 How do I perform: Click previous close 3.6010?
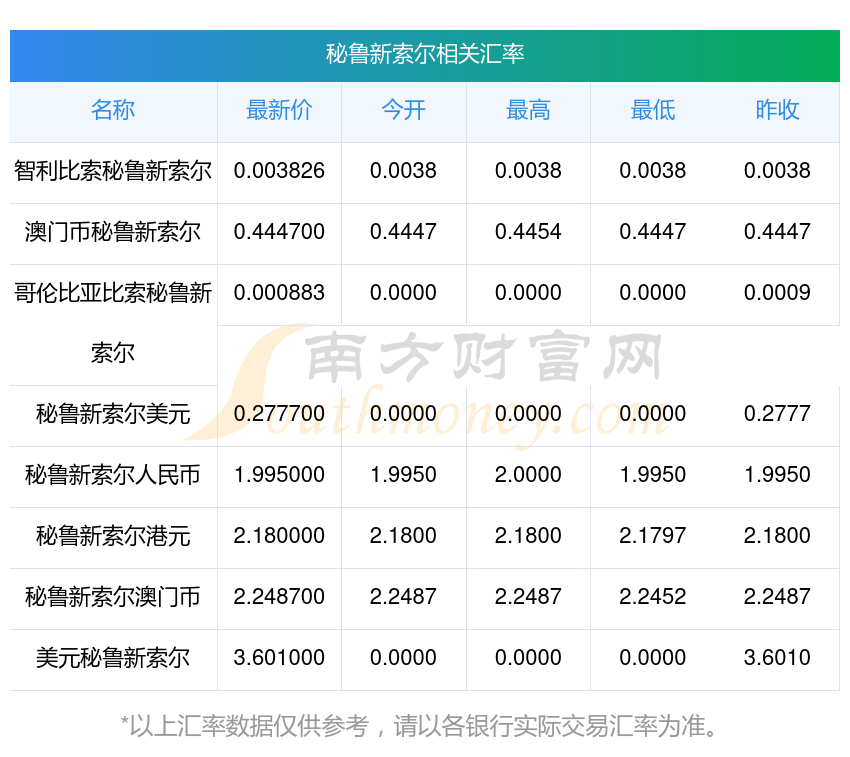click(x=777, y=658)
